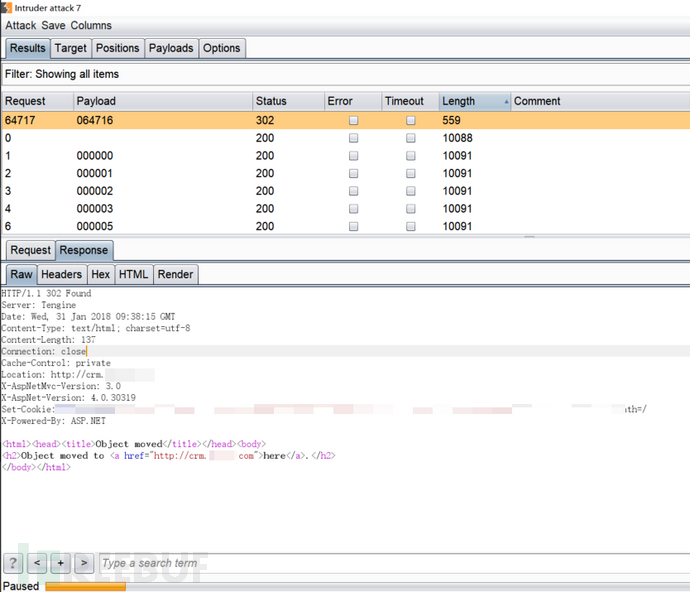690x592 pixels.
Task: Select payload cell 000003
Action: tap(95, 208)
